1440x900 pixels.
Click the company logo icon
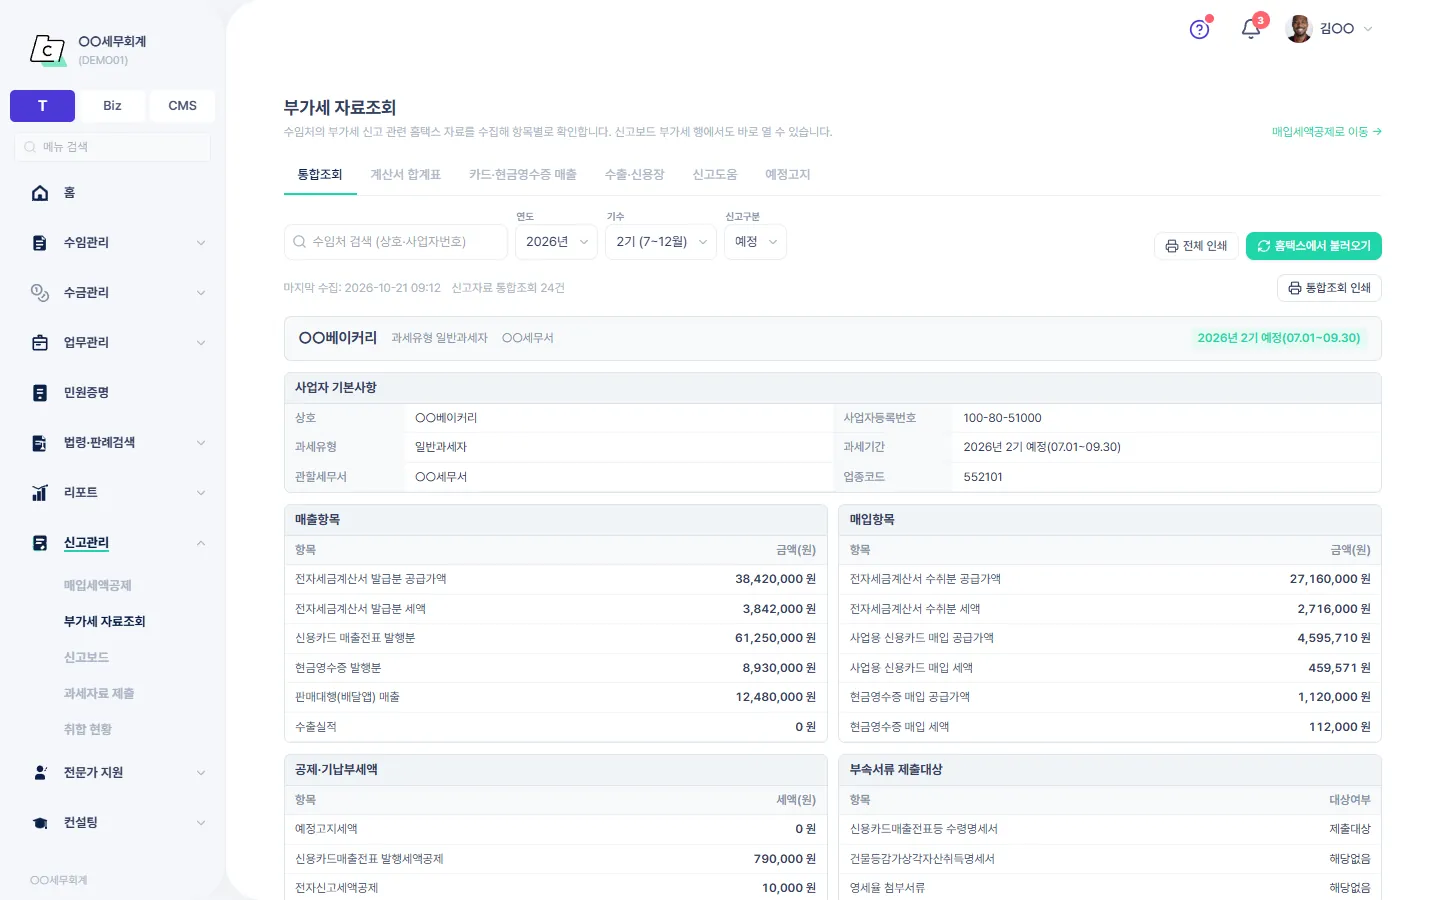(x=47, y=49)
